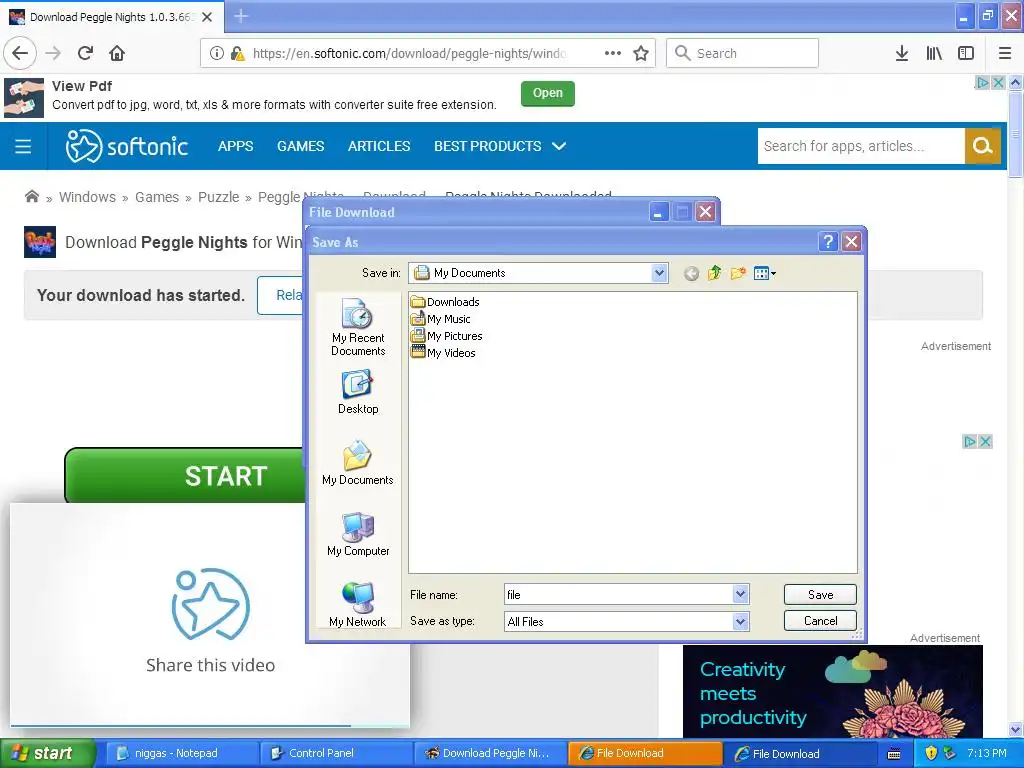Image resolution: width=1024 pixels, height=768 pixels.
Task: Click the Games breadcrumb link
Action: coord(157,197)
